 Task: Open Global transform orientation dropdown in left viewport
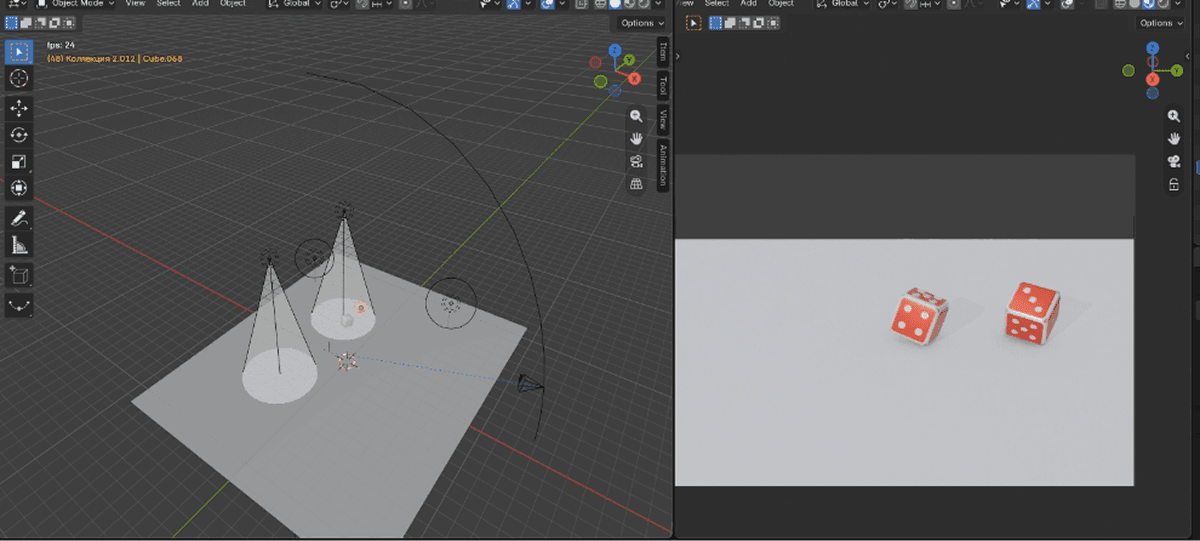pos(294,4)
